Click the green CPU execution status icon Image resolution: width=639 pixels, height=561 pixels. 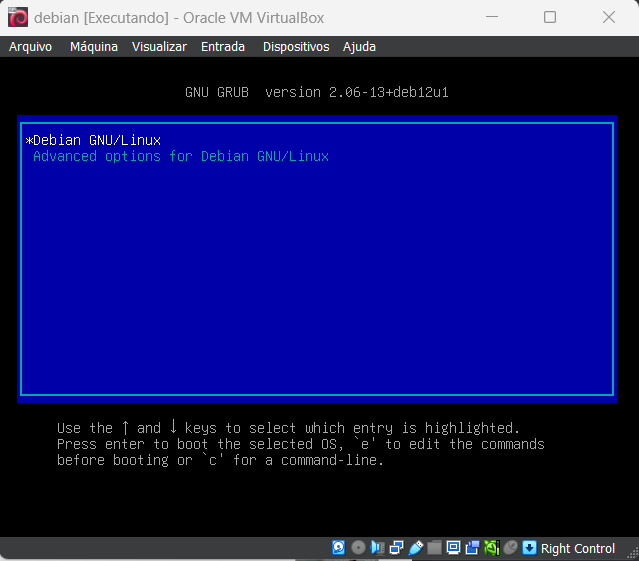[x=492, y=548]
